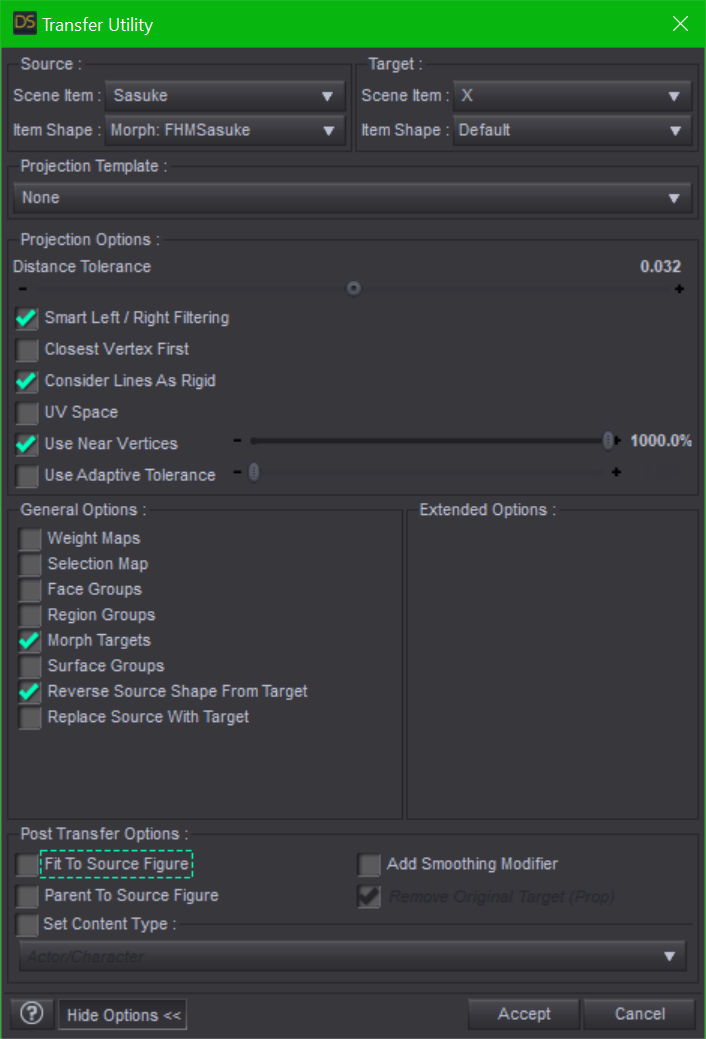Expand the Projection Template dropdown

(x=352, y=198)
